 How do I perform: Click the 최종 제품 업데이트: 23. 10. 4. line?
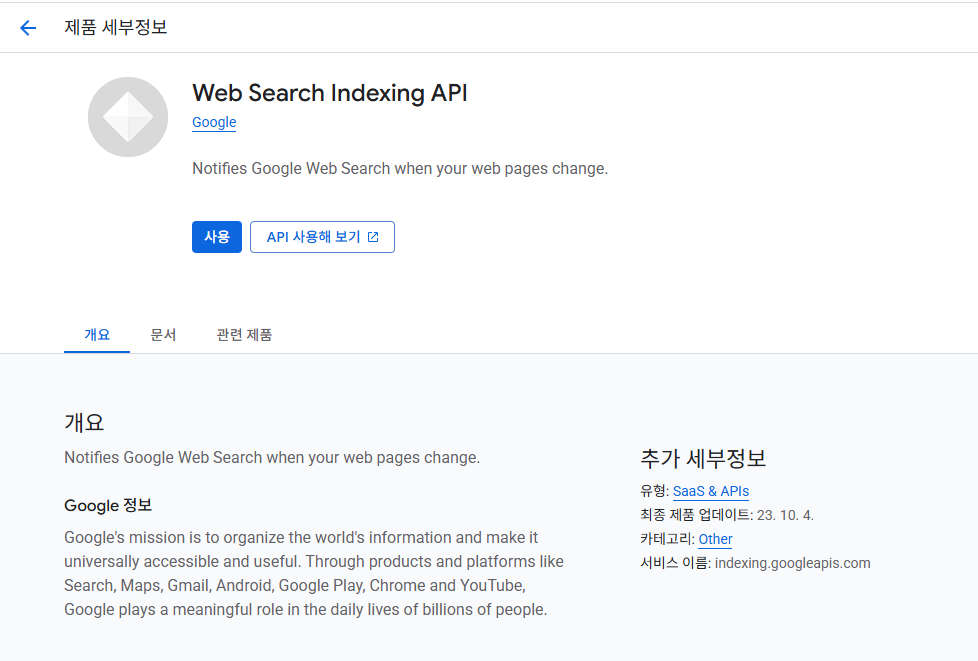727,515
